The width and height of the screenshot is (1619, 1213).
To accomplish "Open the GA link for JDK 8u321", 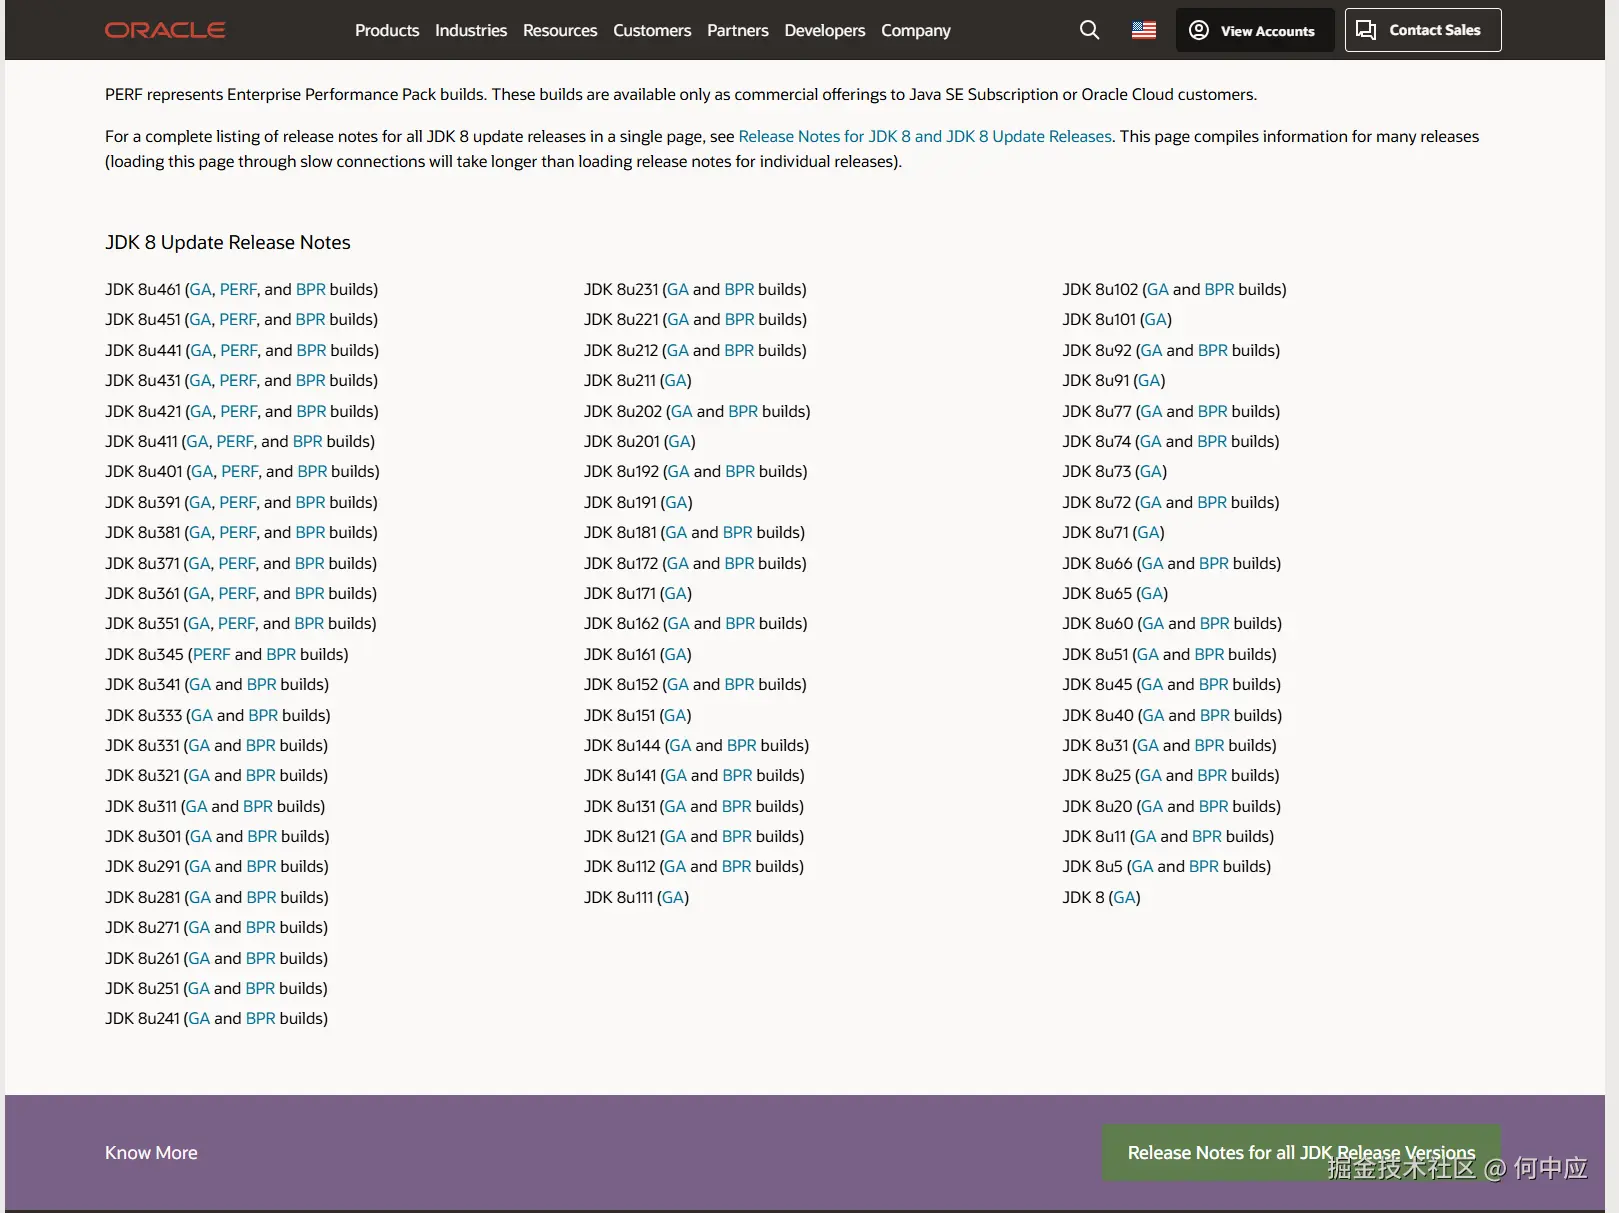I will (x=199, y=775).
